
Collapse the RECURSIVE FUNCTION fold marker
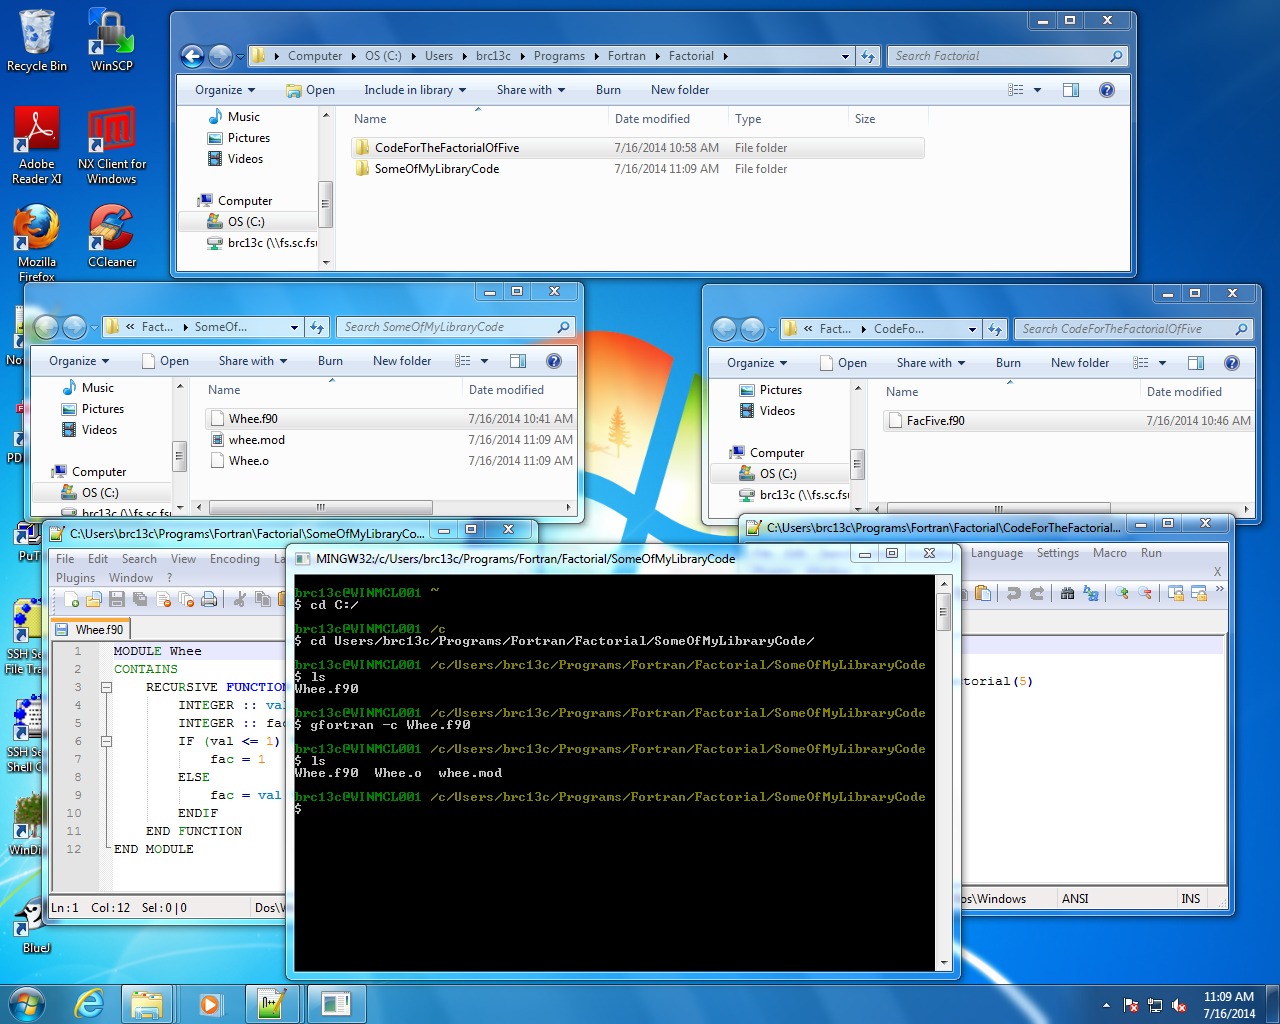[106, 687]
